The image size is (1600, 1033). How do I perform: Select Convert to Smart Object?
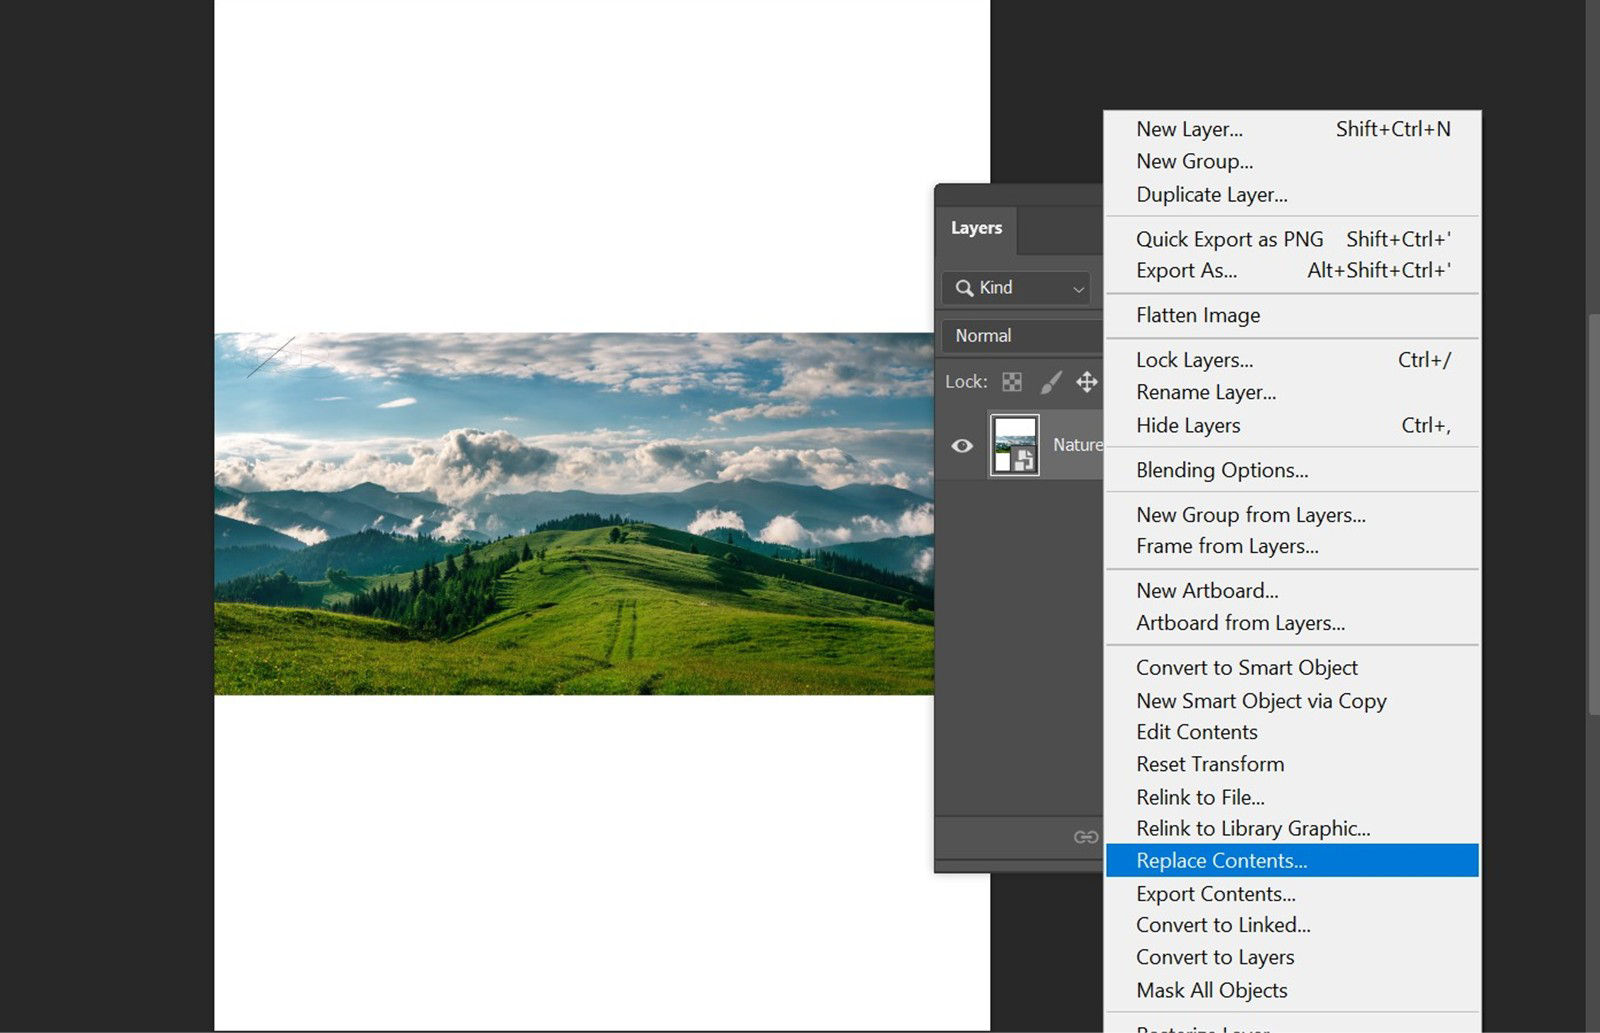click(1246, 667)
